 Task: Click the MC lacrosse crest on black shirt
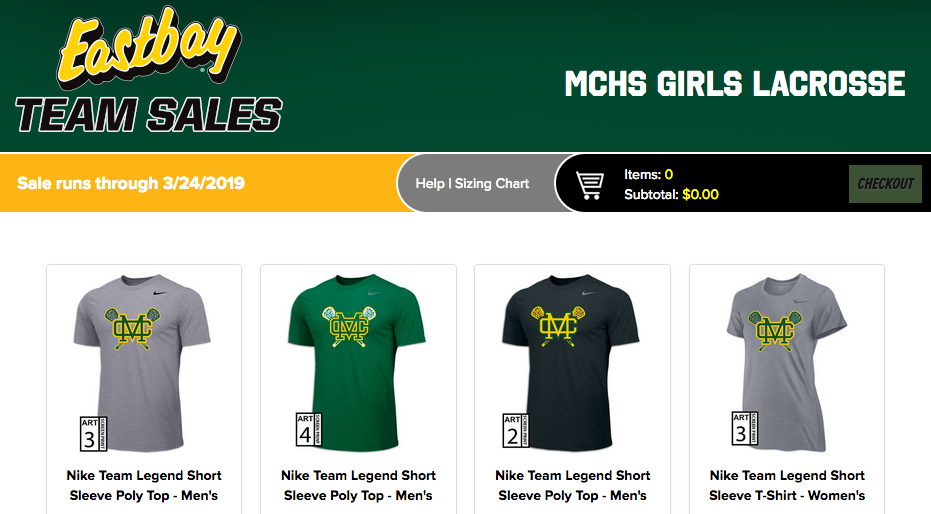tap(558, 325)
